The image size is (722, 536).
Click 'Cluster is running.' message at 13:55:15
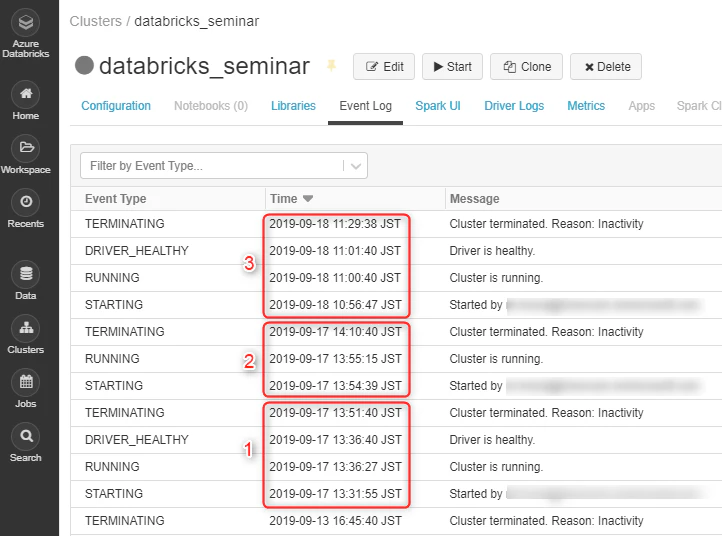(496, 359)
